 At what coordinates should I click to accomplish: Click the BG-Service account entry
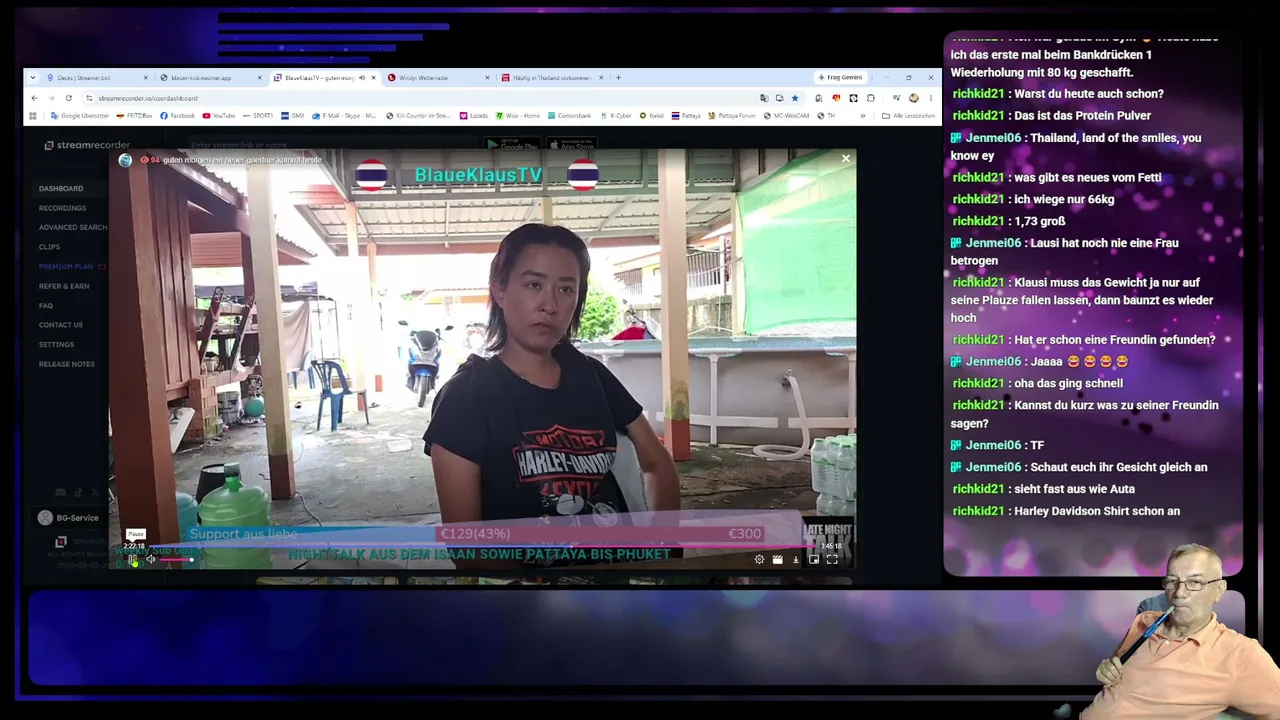pos(68,518)
